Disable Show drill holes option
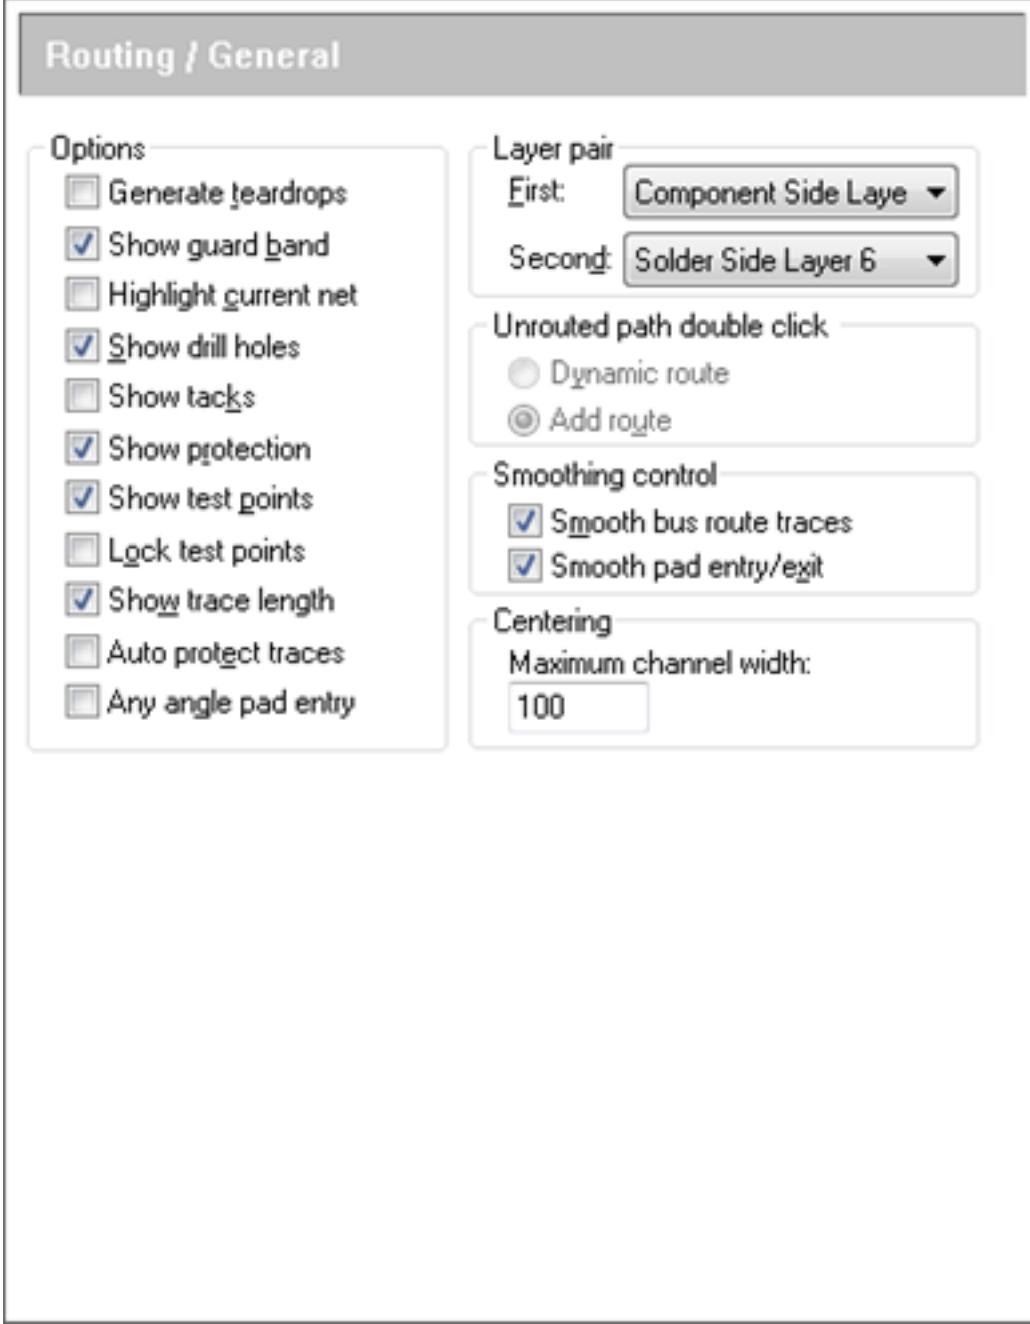The image size is (1030, 1324). 82,346
